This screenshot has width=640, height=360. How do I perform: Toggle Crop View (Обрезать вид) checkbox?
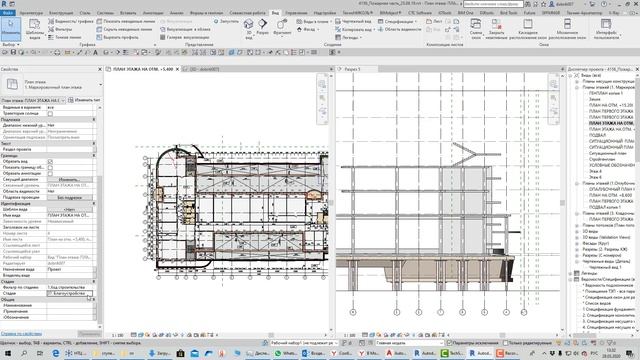coord(50,162)
